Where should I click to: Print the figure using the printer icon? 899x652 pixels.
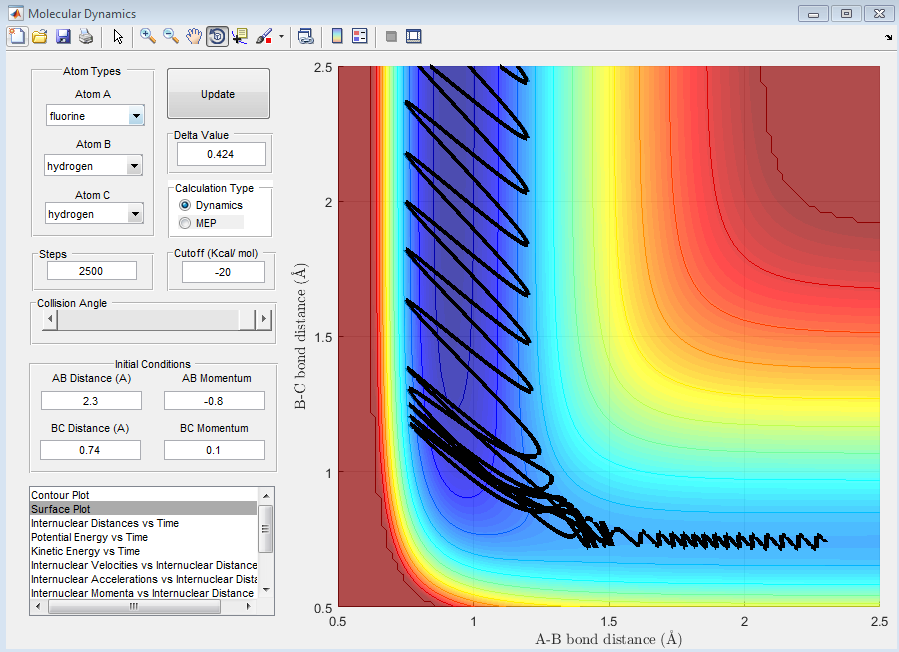86,37
